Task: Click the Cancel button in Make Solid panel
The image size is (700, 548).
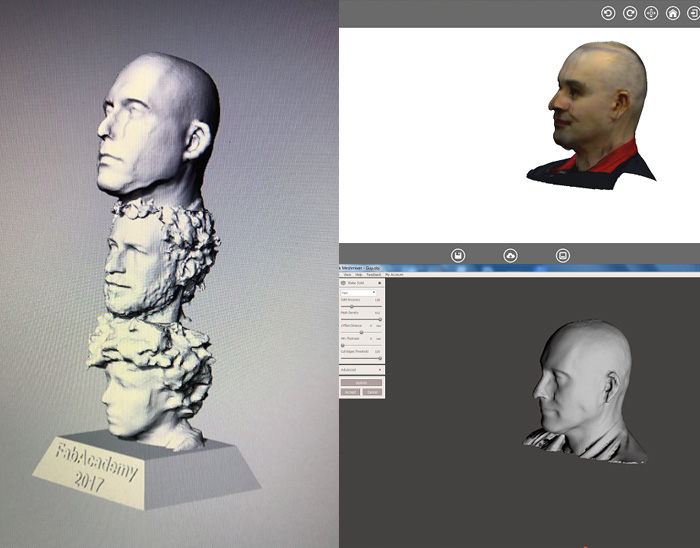Action: point(372,392)
